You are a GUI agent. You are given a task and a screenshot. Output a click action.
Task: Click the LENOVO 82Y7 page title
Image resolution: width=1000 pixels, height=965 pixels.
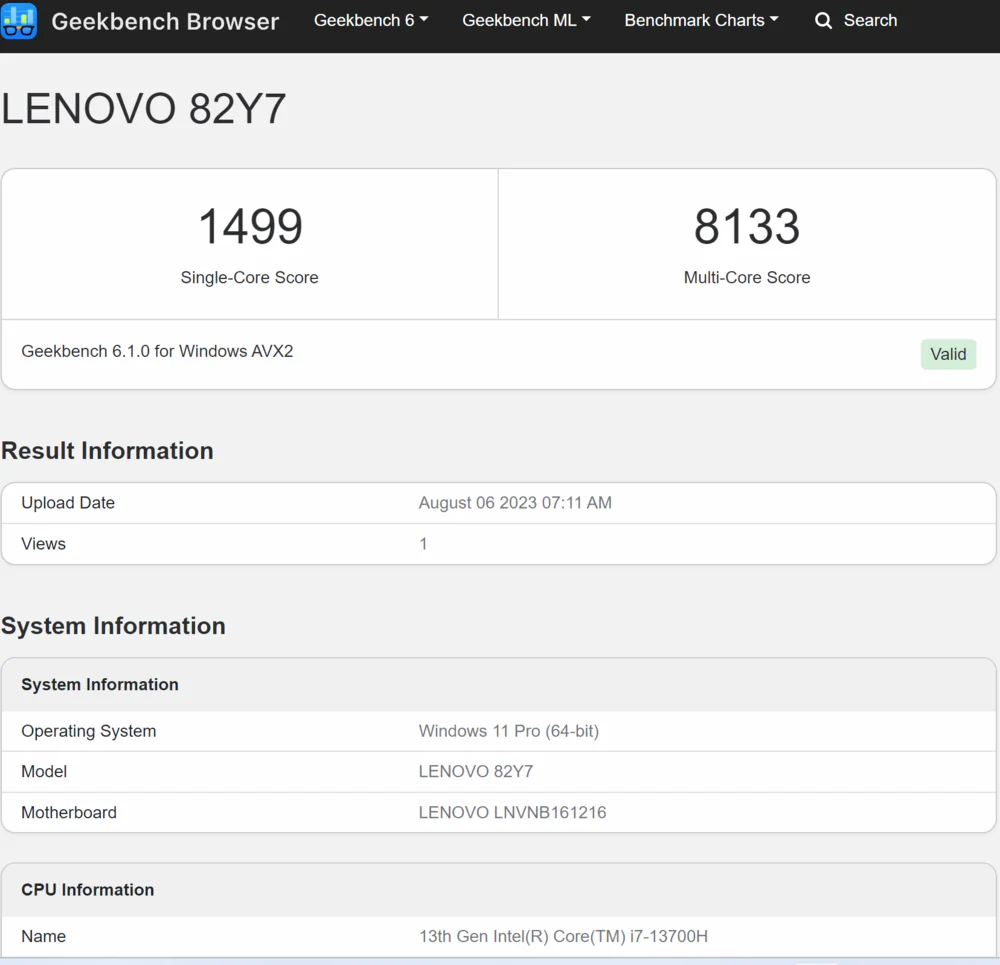143,108
